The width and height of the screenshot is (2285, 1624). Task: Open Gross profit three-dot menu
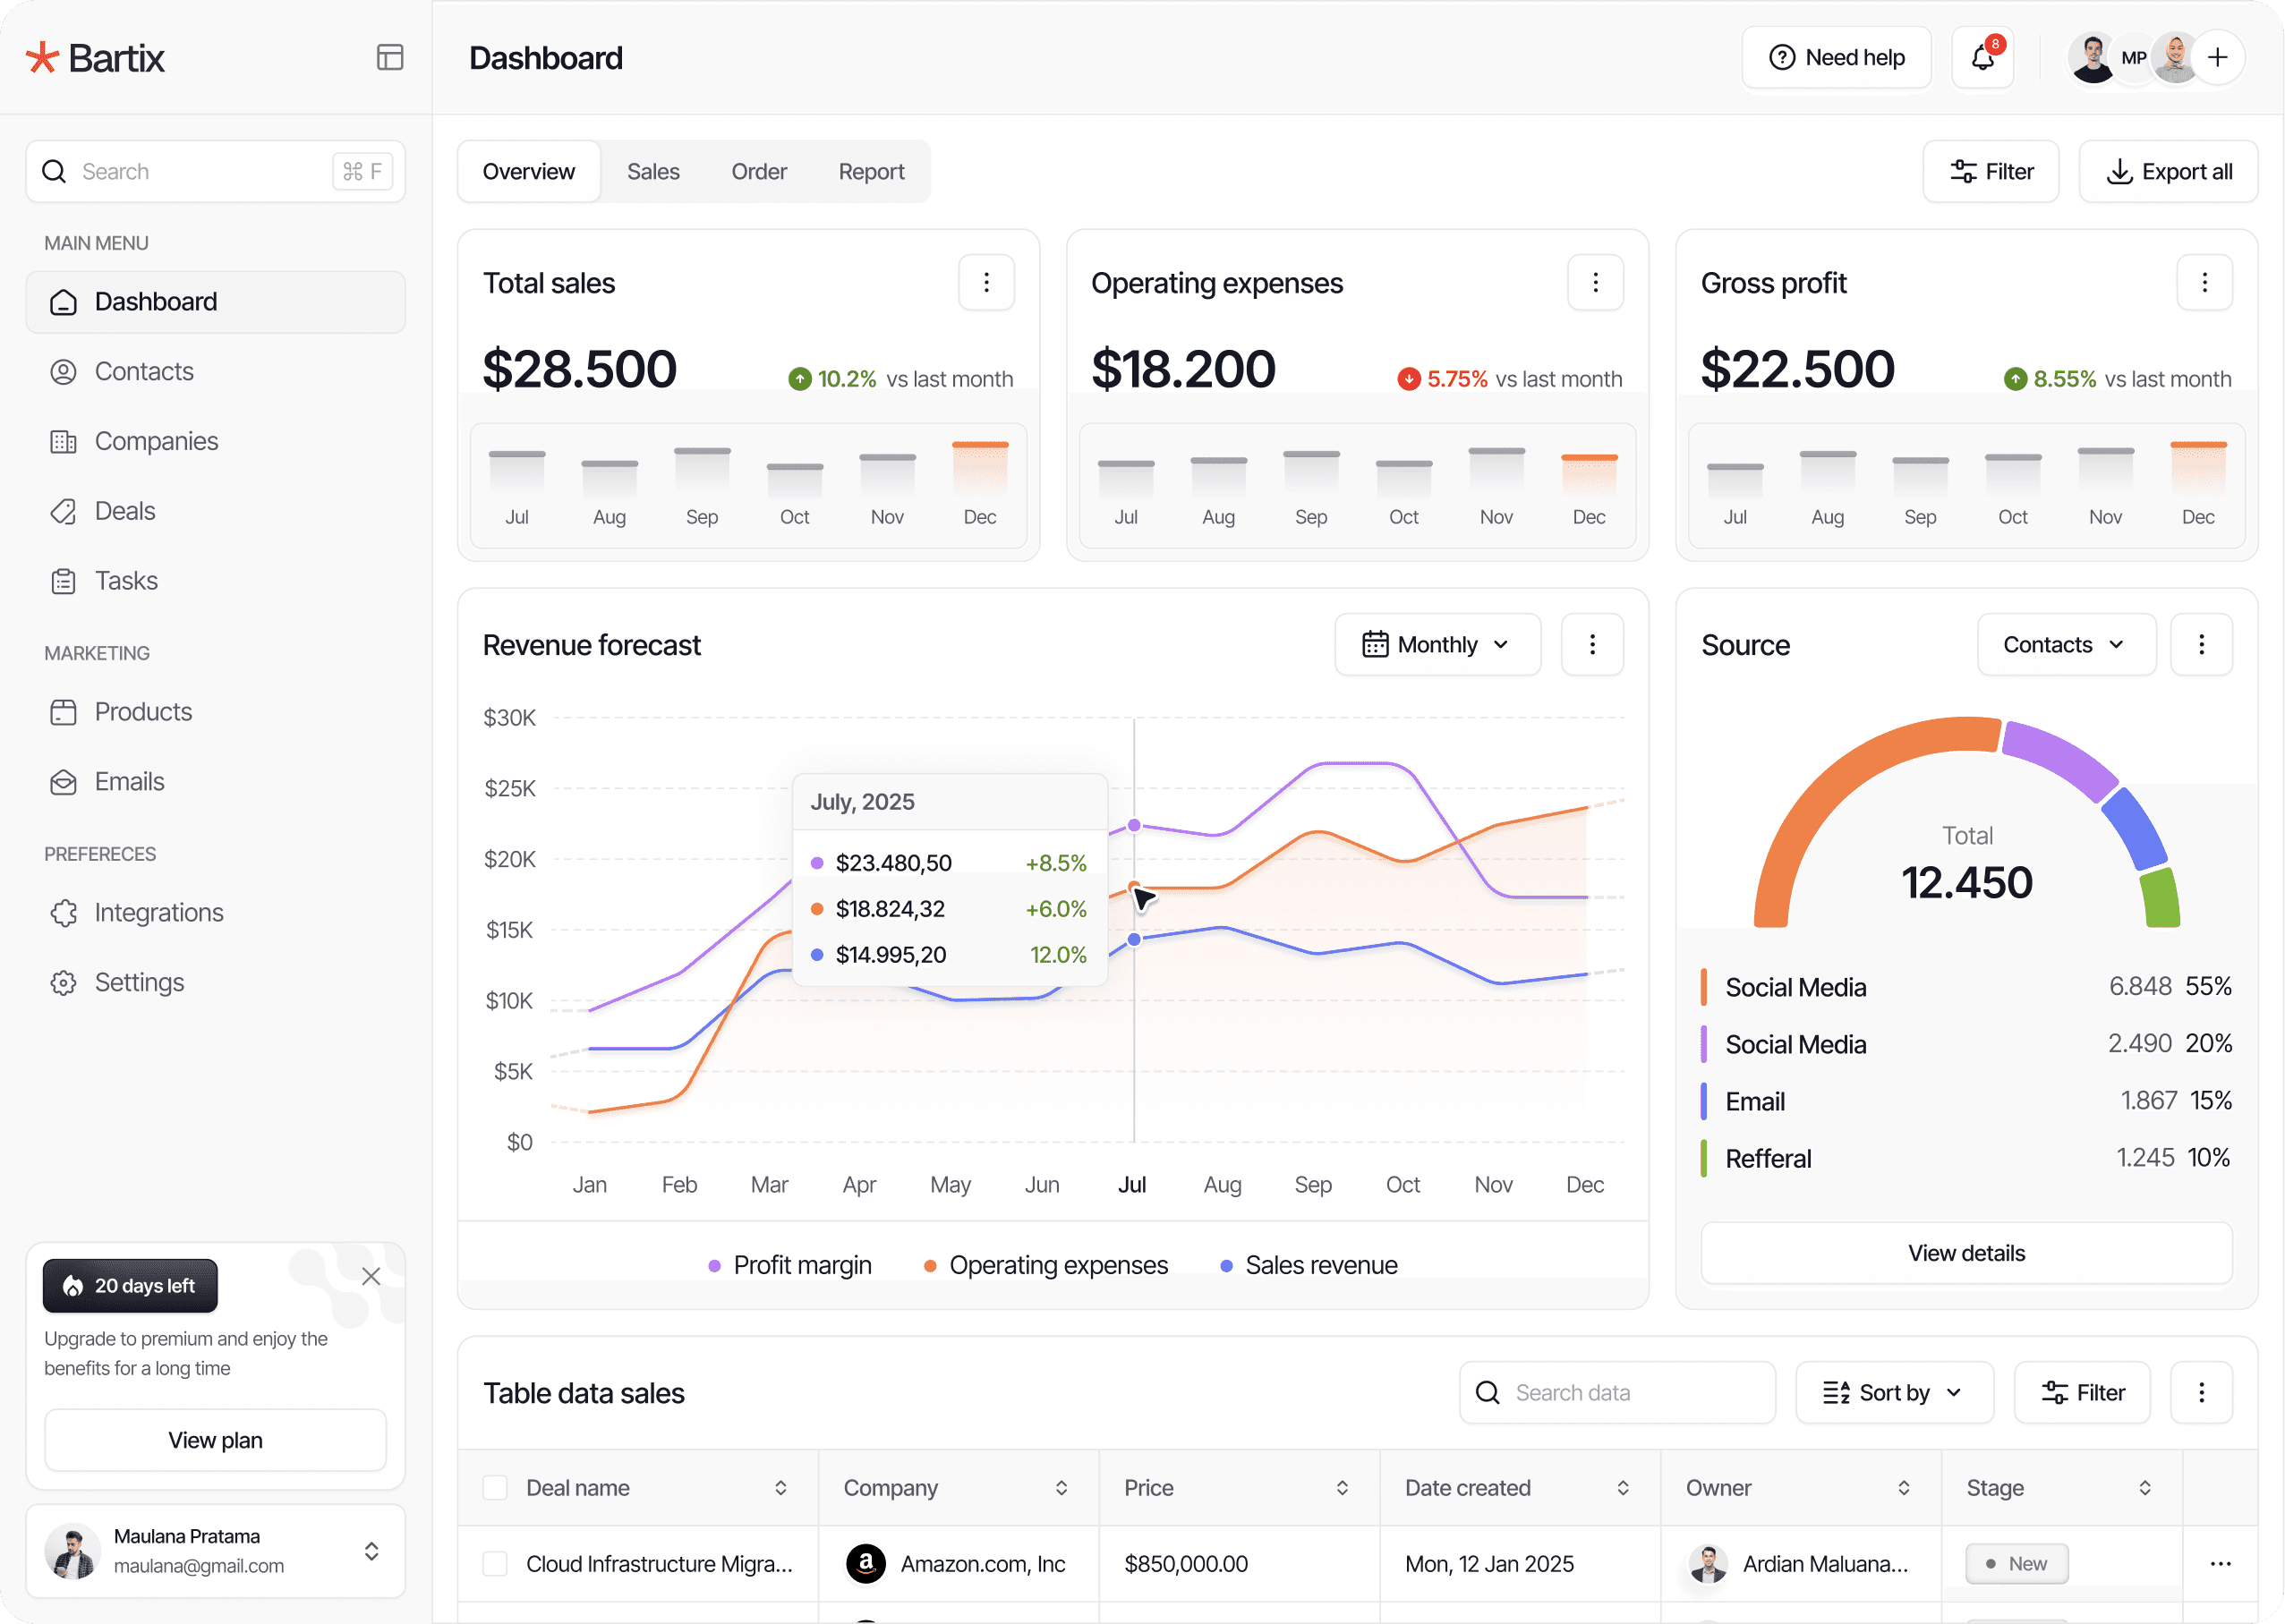pyautogui.click(x=2204, y=283)
